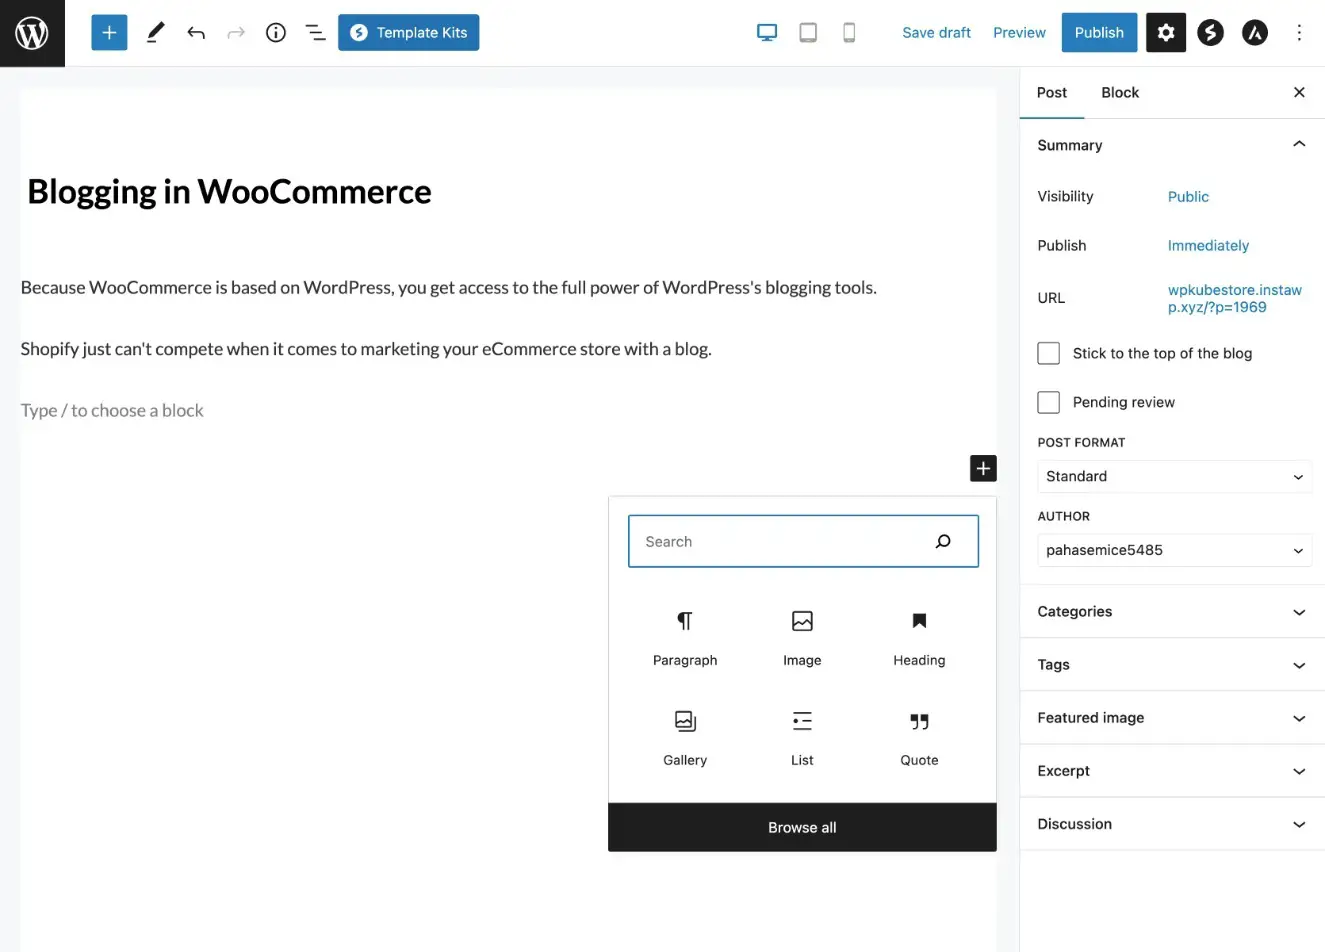Open the Astra settings icon
1325x952 pixels.
point(1255,33)
